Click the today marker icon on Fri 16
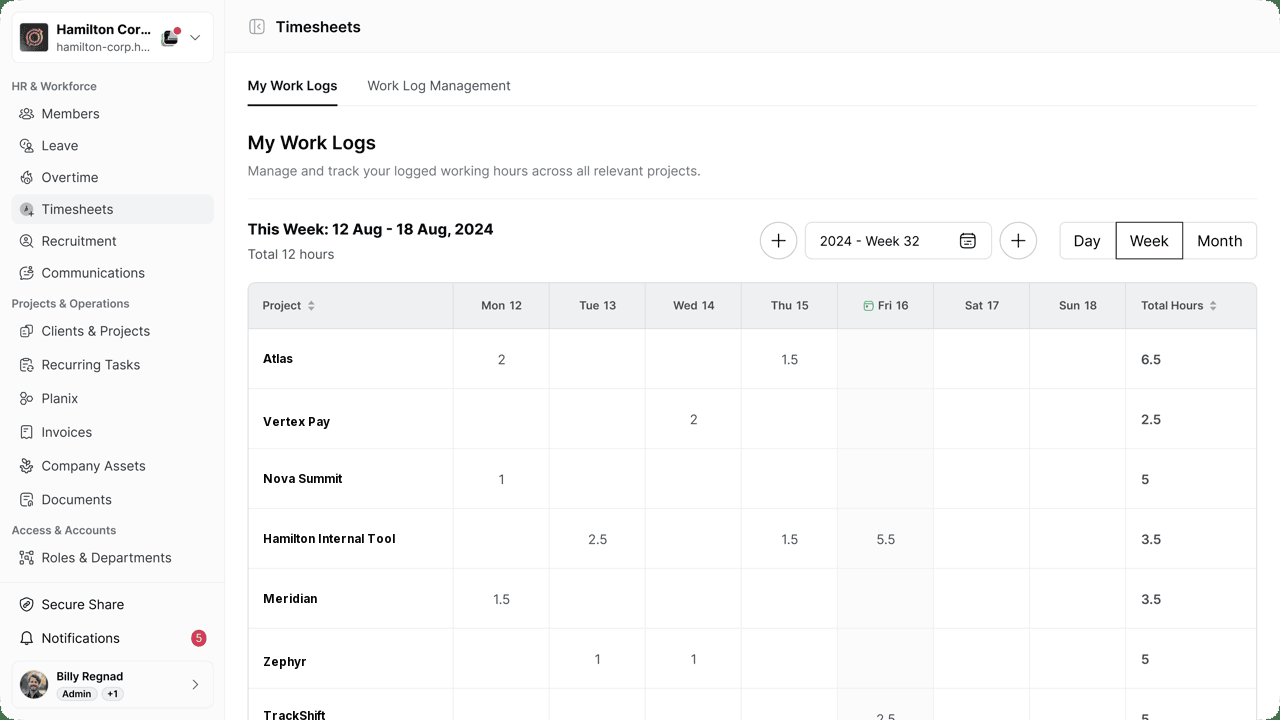 click(x=868, y=306)
